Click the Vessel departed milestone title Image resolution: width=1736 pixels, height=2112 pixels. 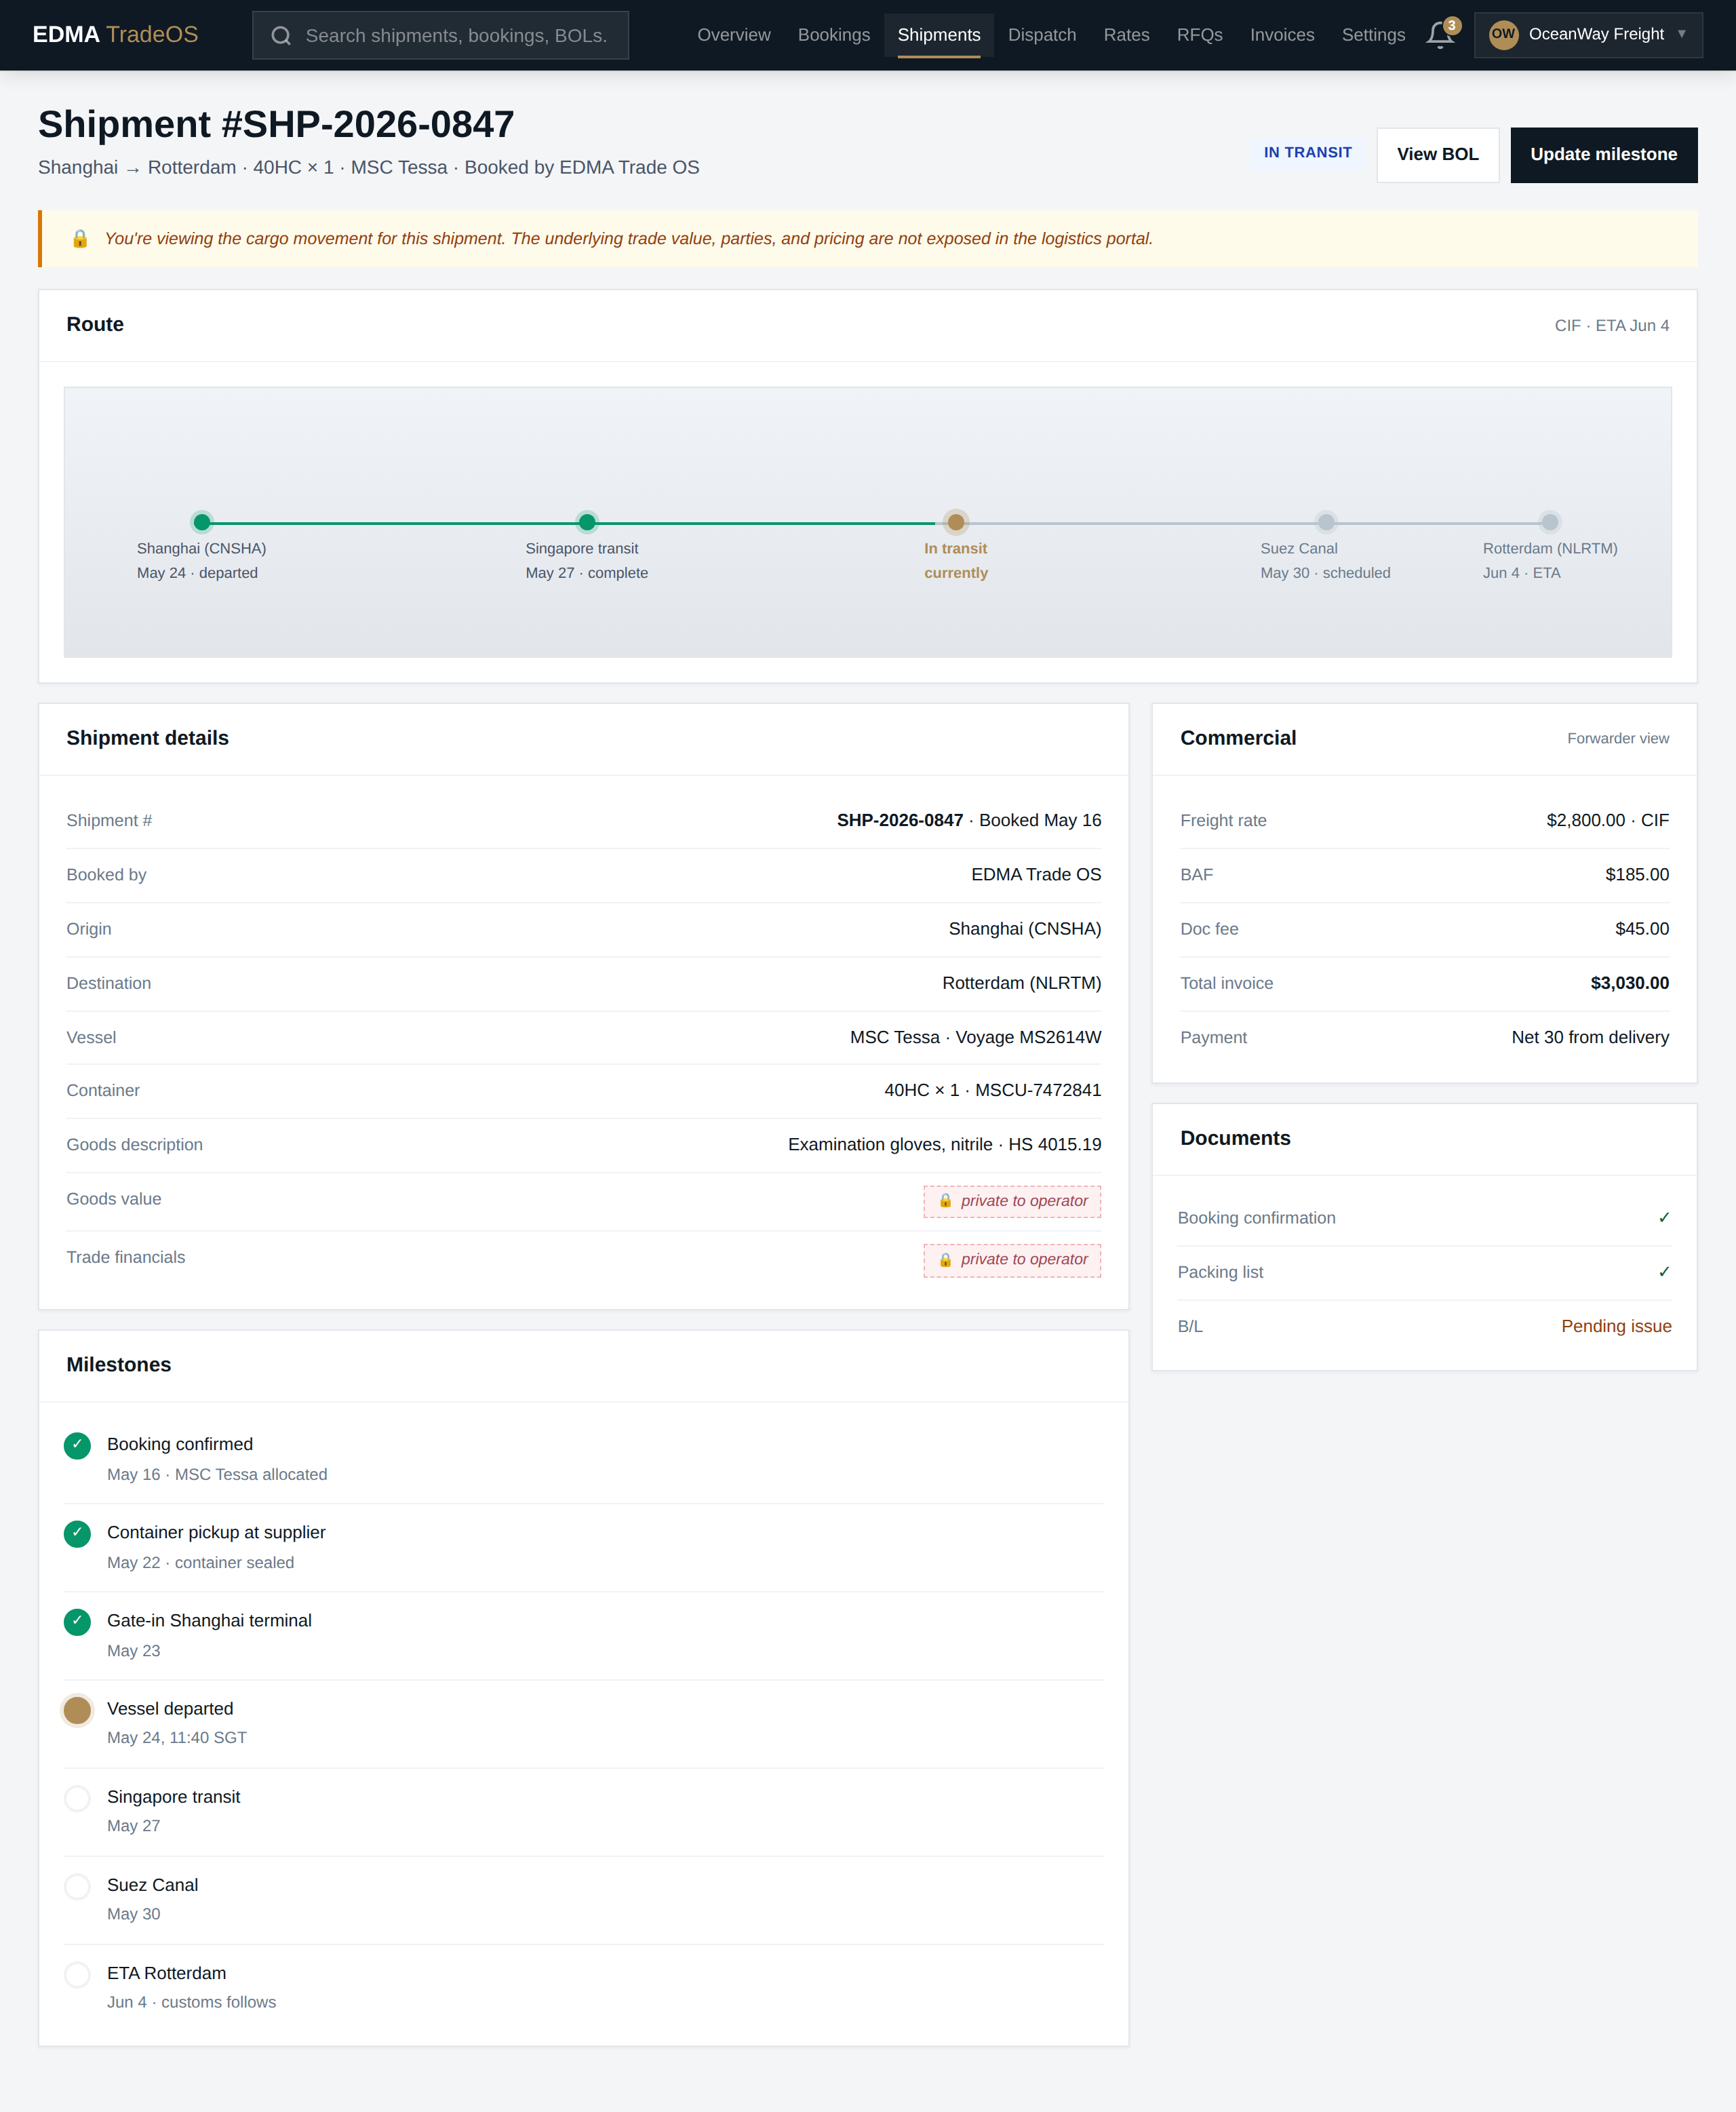[170, 1708]
